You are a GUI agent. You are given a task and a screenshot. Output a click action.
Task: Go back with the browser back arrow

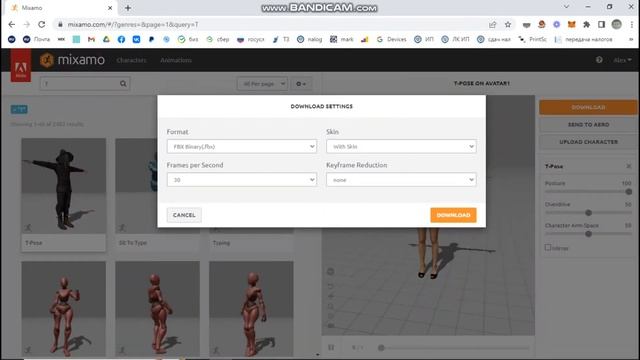click(11, 24)
